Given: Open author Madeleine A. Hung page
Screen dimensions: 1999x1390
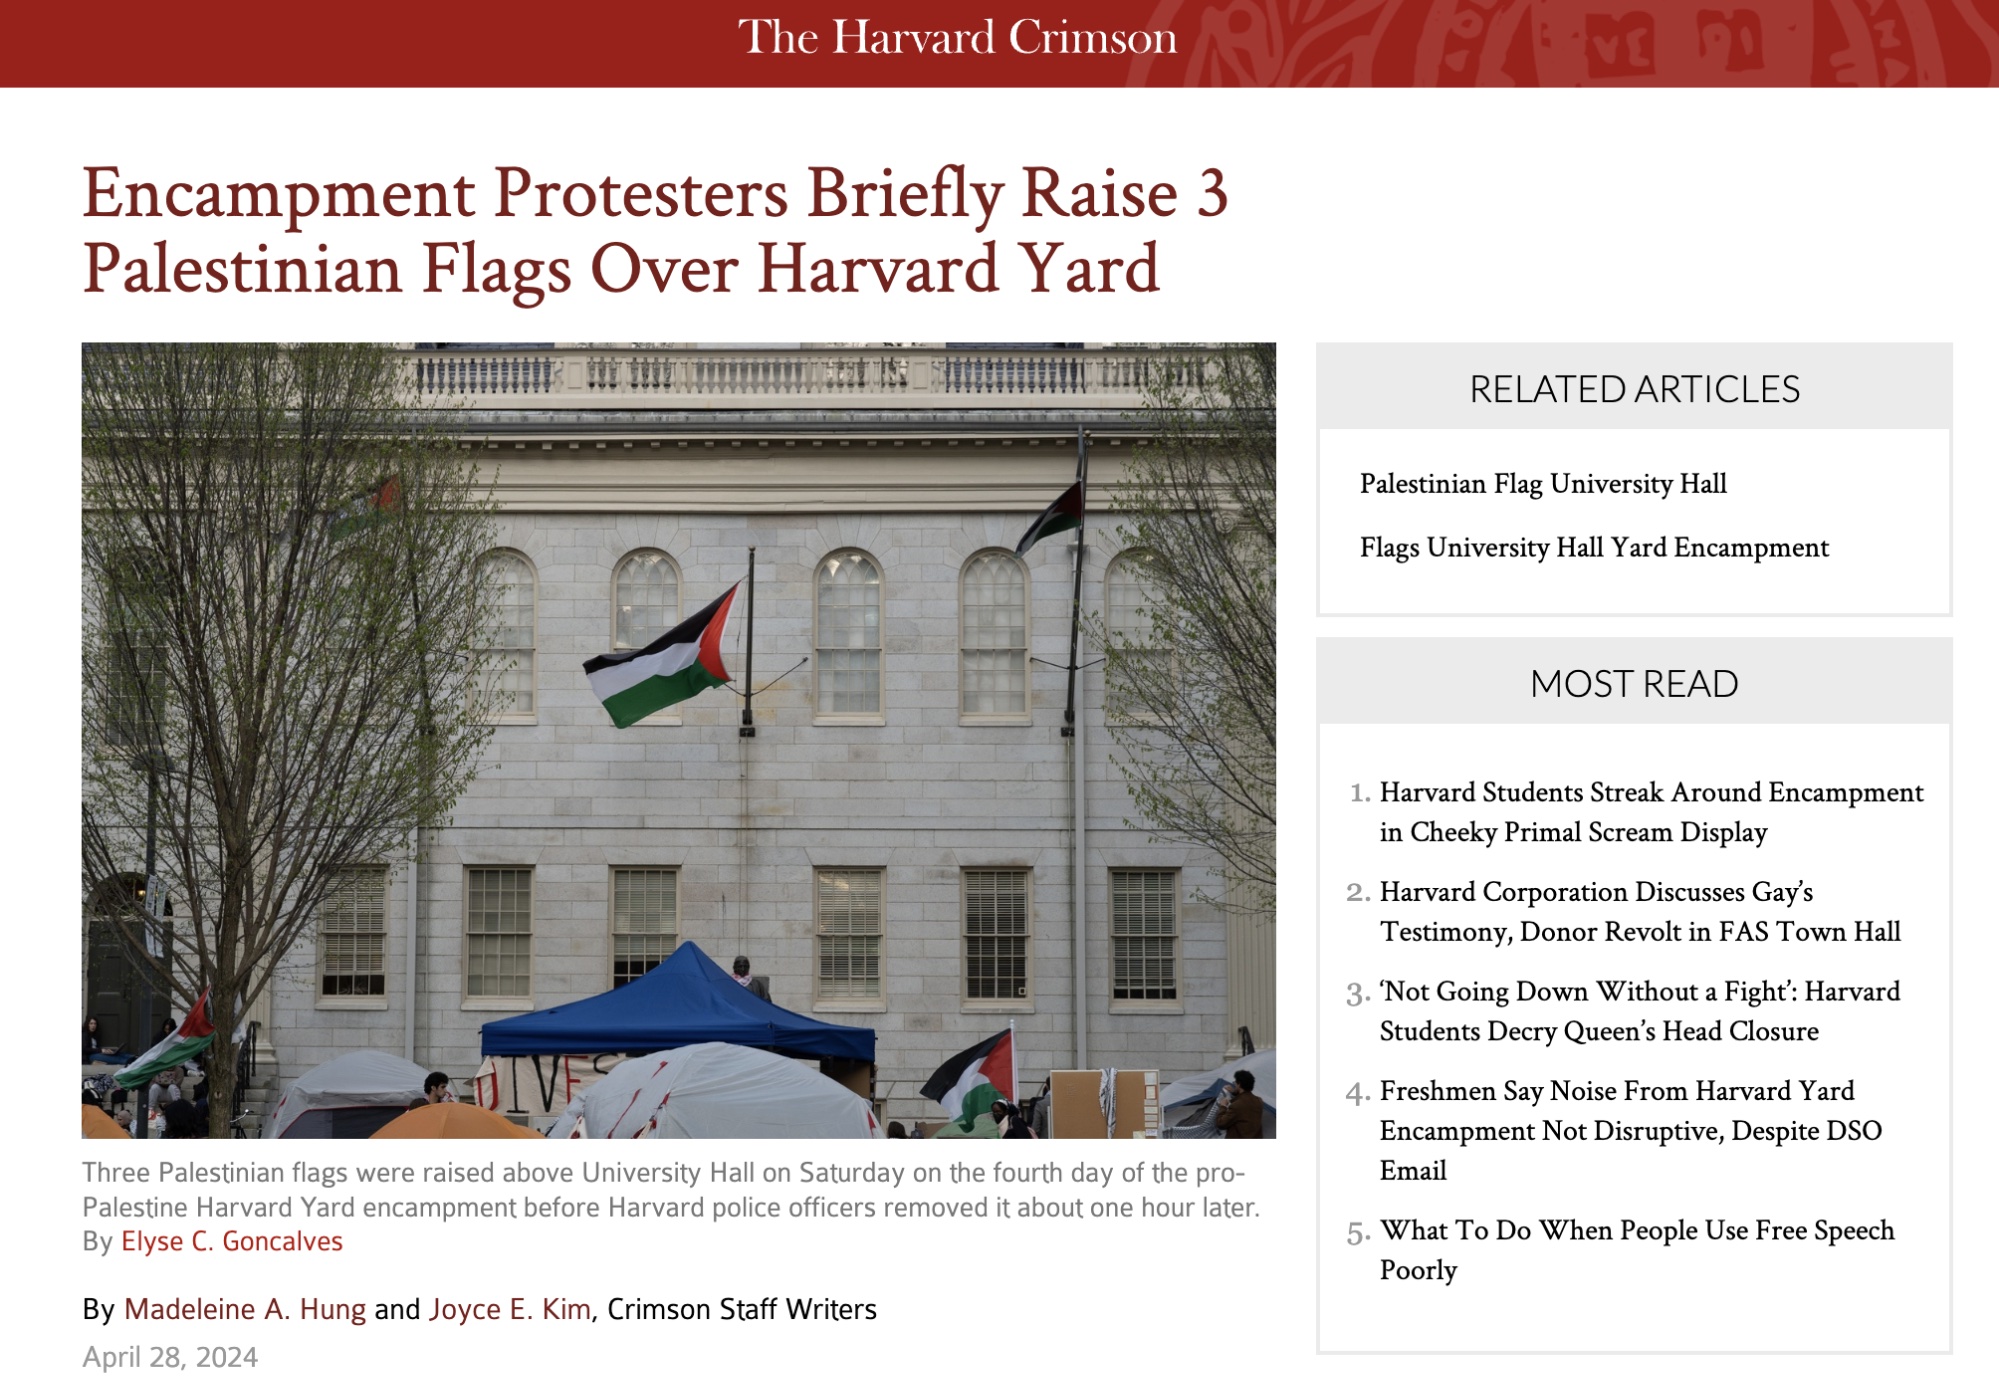Looking at the screenshot, I should 244,1310.
